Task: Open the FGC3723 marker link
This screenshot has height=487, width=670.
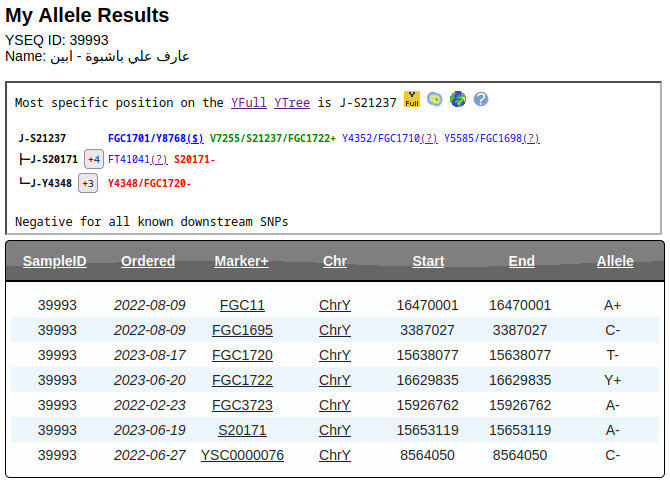Action: pos(242,405)
